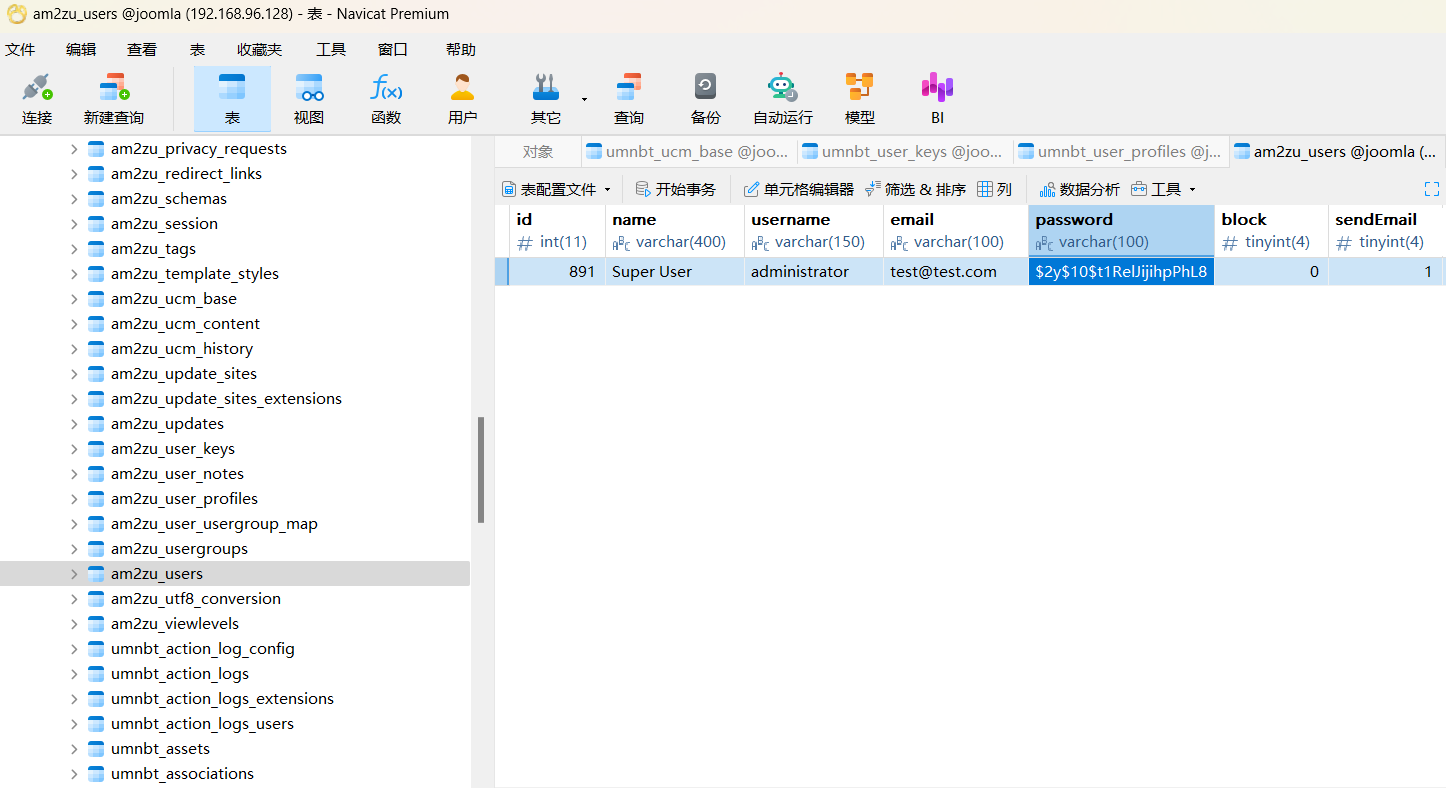1446x788 pixels.
Task: Select am2zu_user_usergroup_map table
Action: pyautogui.click(x=214, y=524)
